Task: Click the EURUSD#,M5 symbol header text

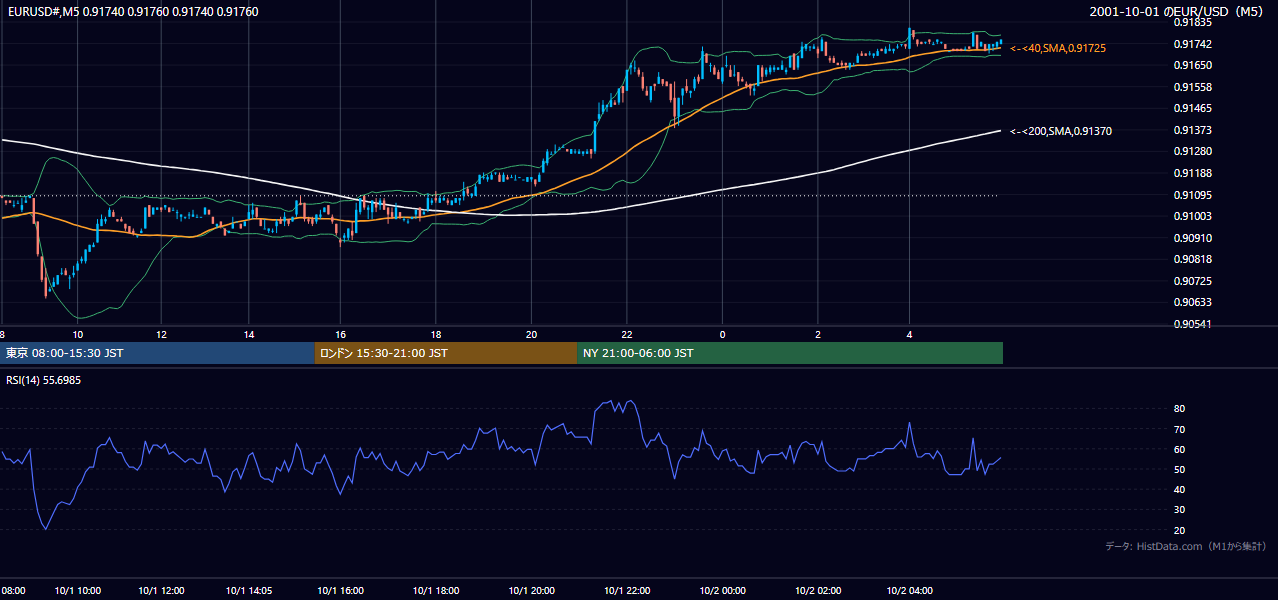Action: [132, 11]
